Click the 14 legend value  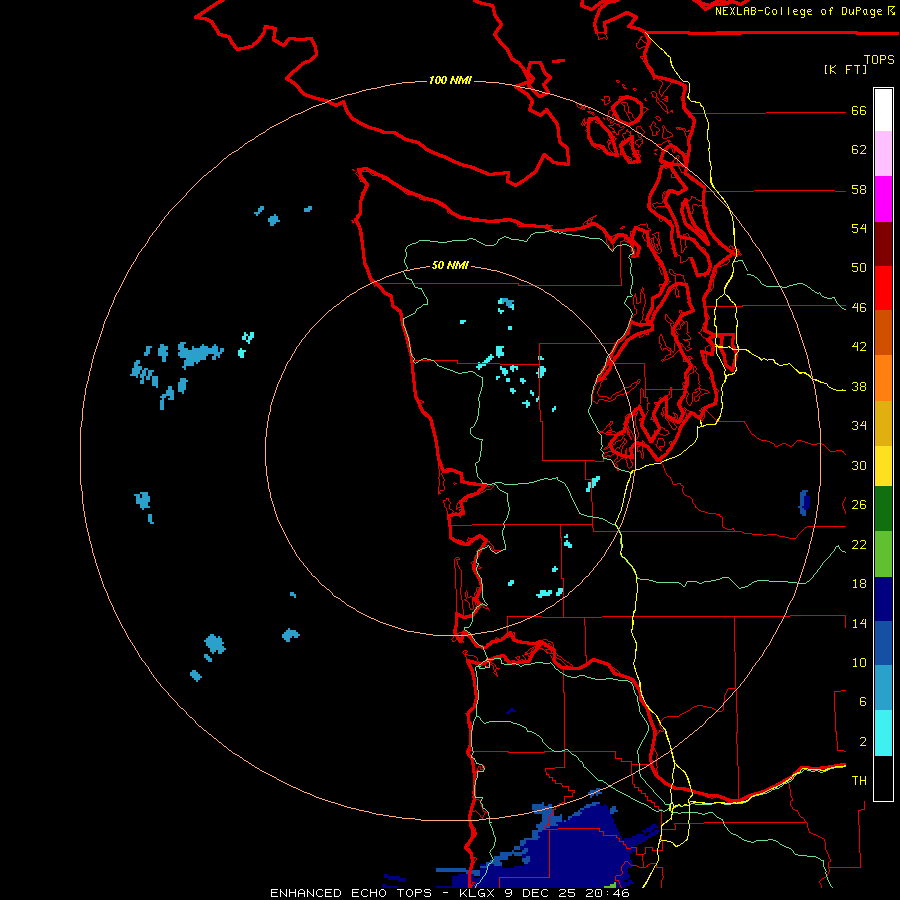tap(859, 623)
